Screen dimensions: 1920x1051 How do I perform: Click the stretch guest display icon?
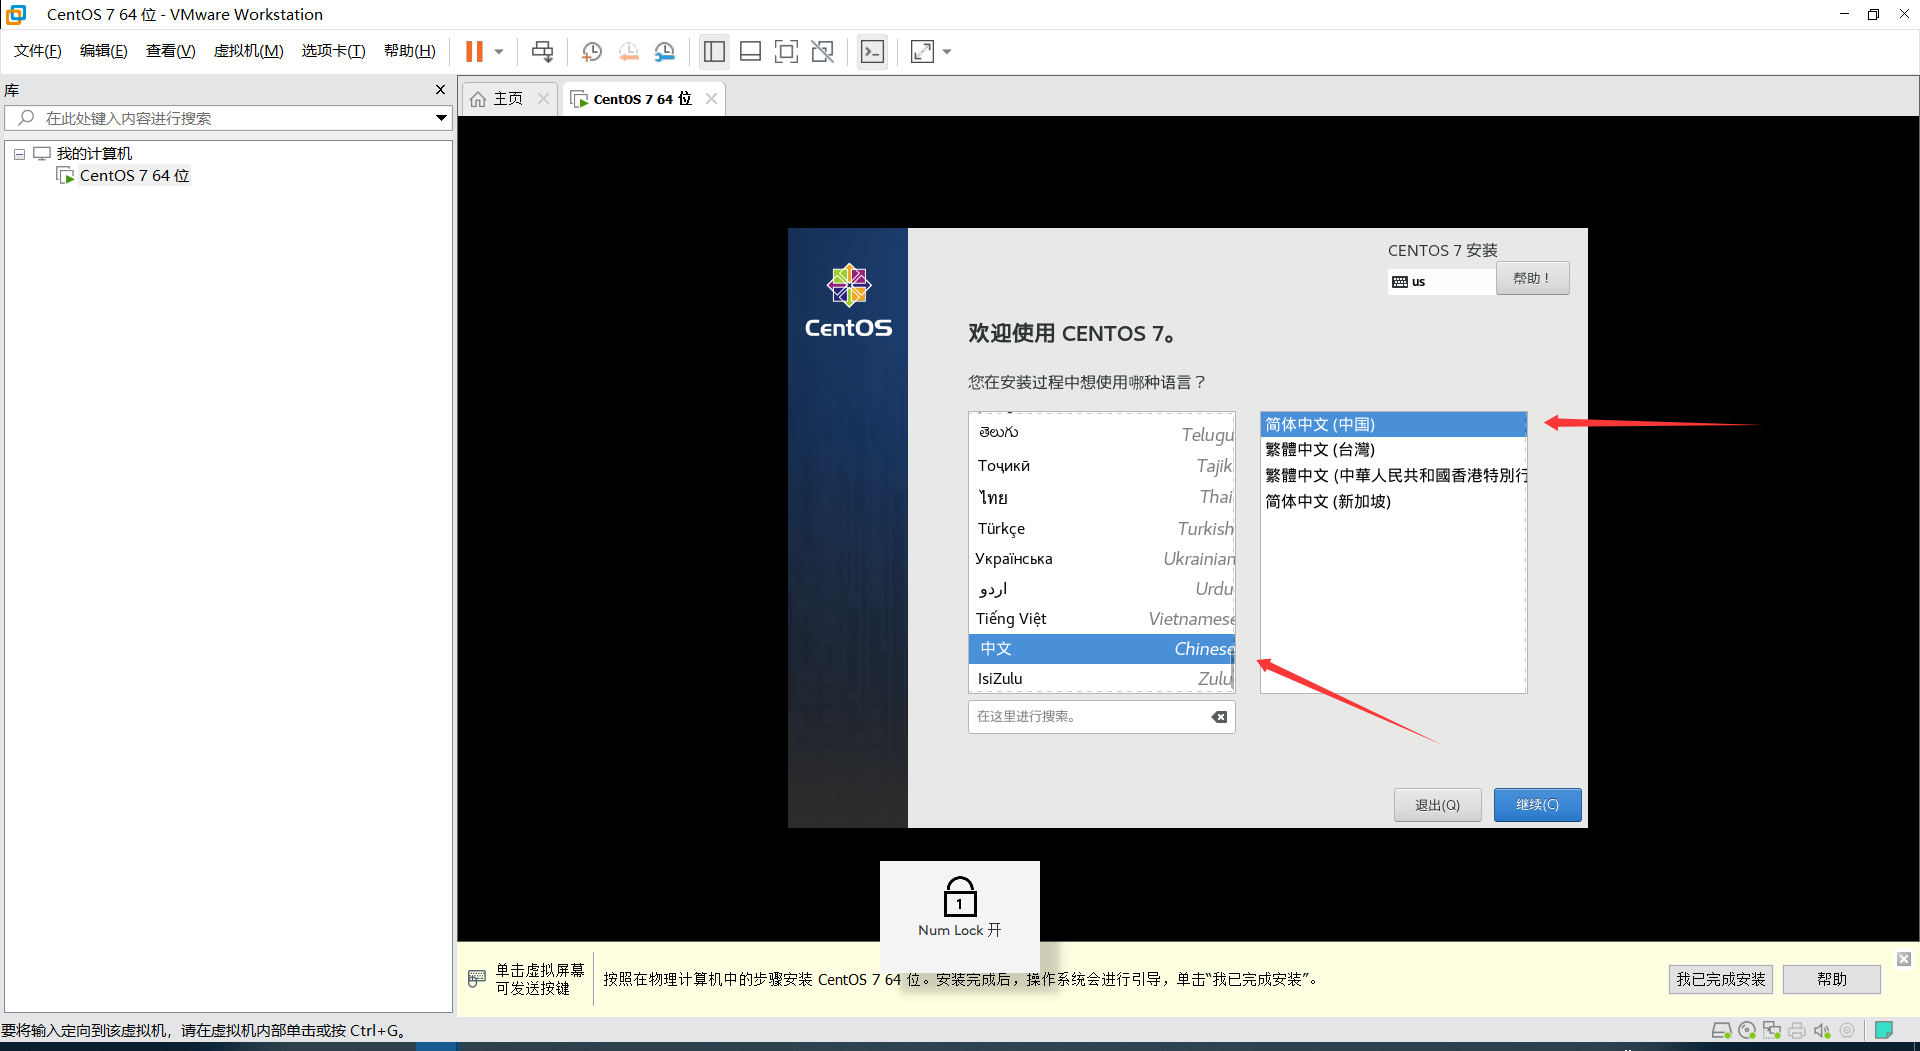click(922, 51)
